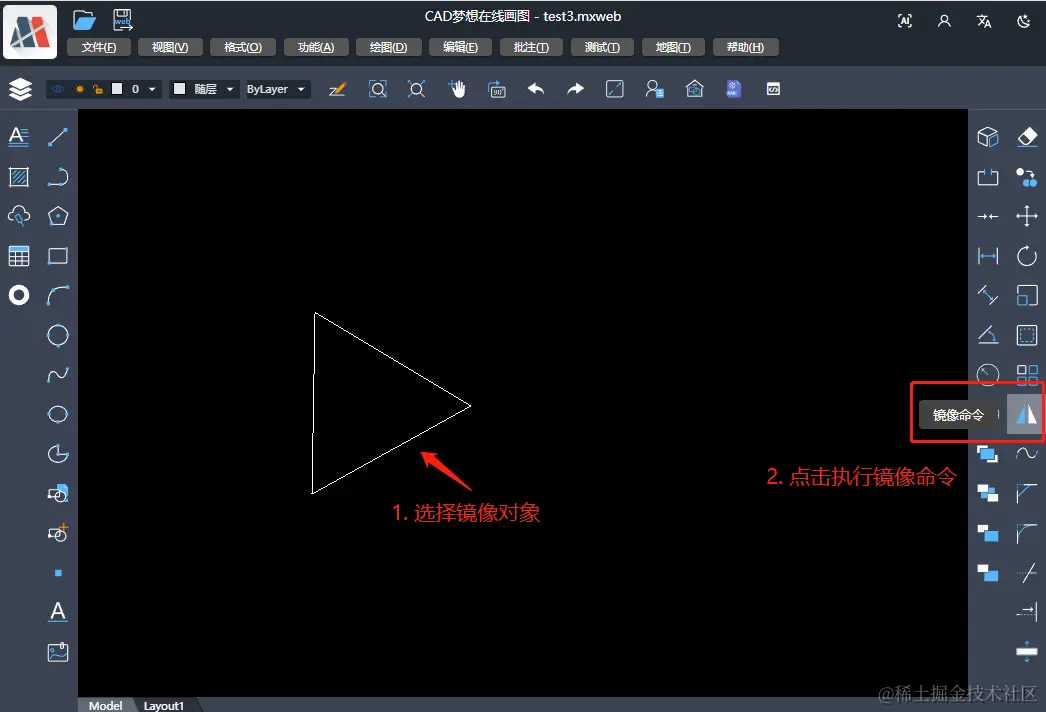Open the ByLayer linetype dropdown
The height and width of the screenshot is (712, 1046).
(278, 89)
